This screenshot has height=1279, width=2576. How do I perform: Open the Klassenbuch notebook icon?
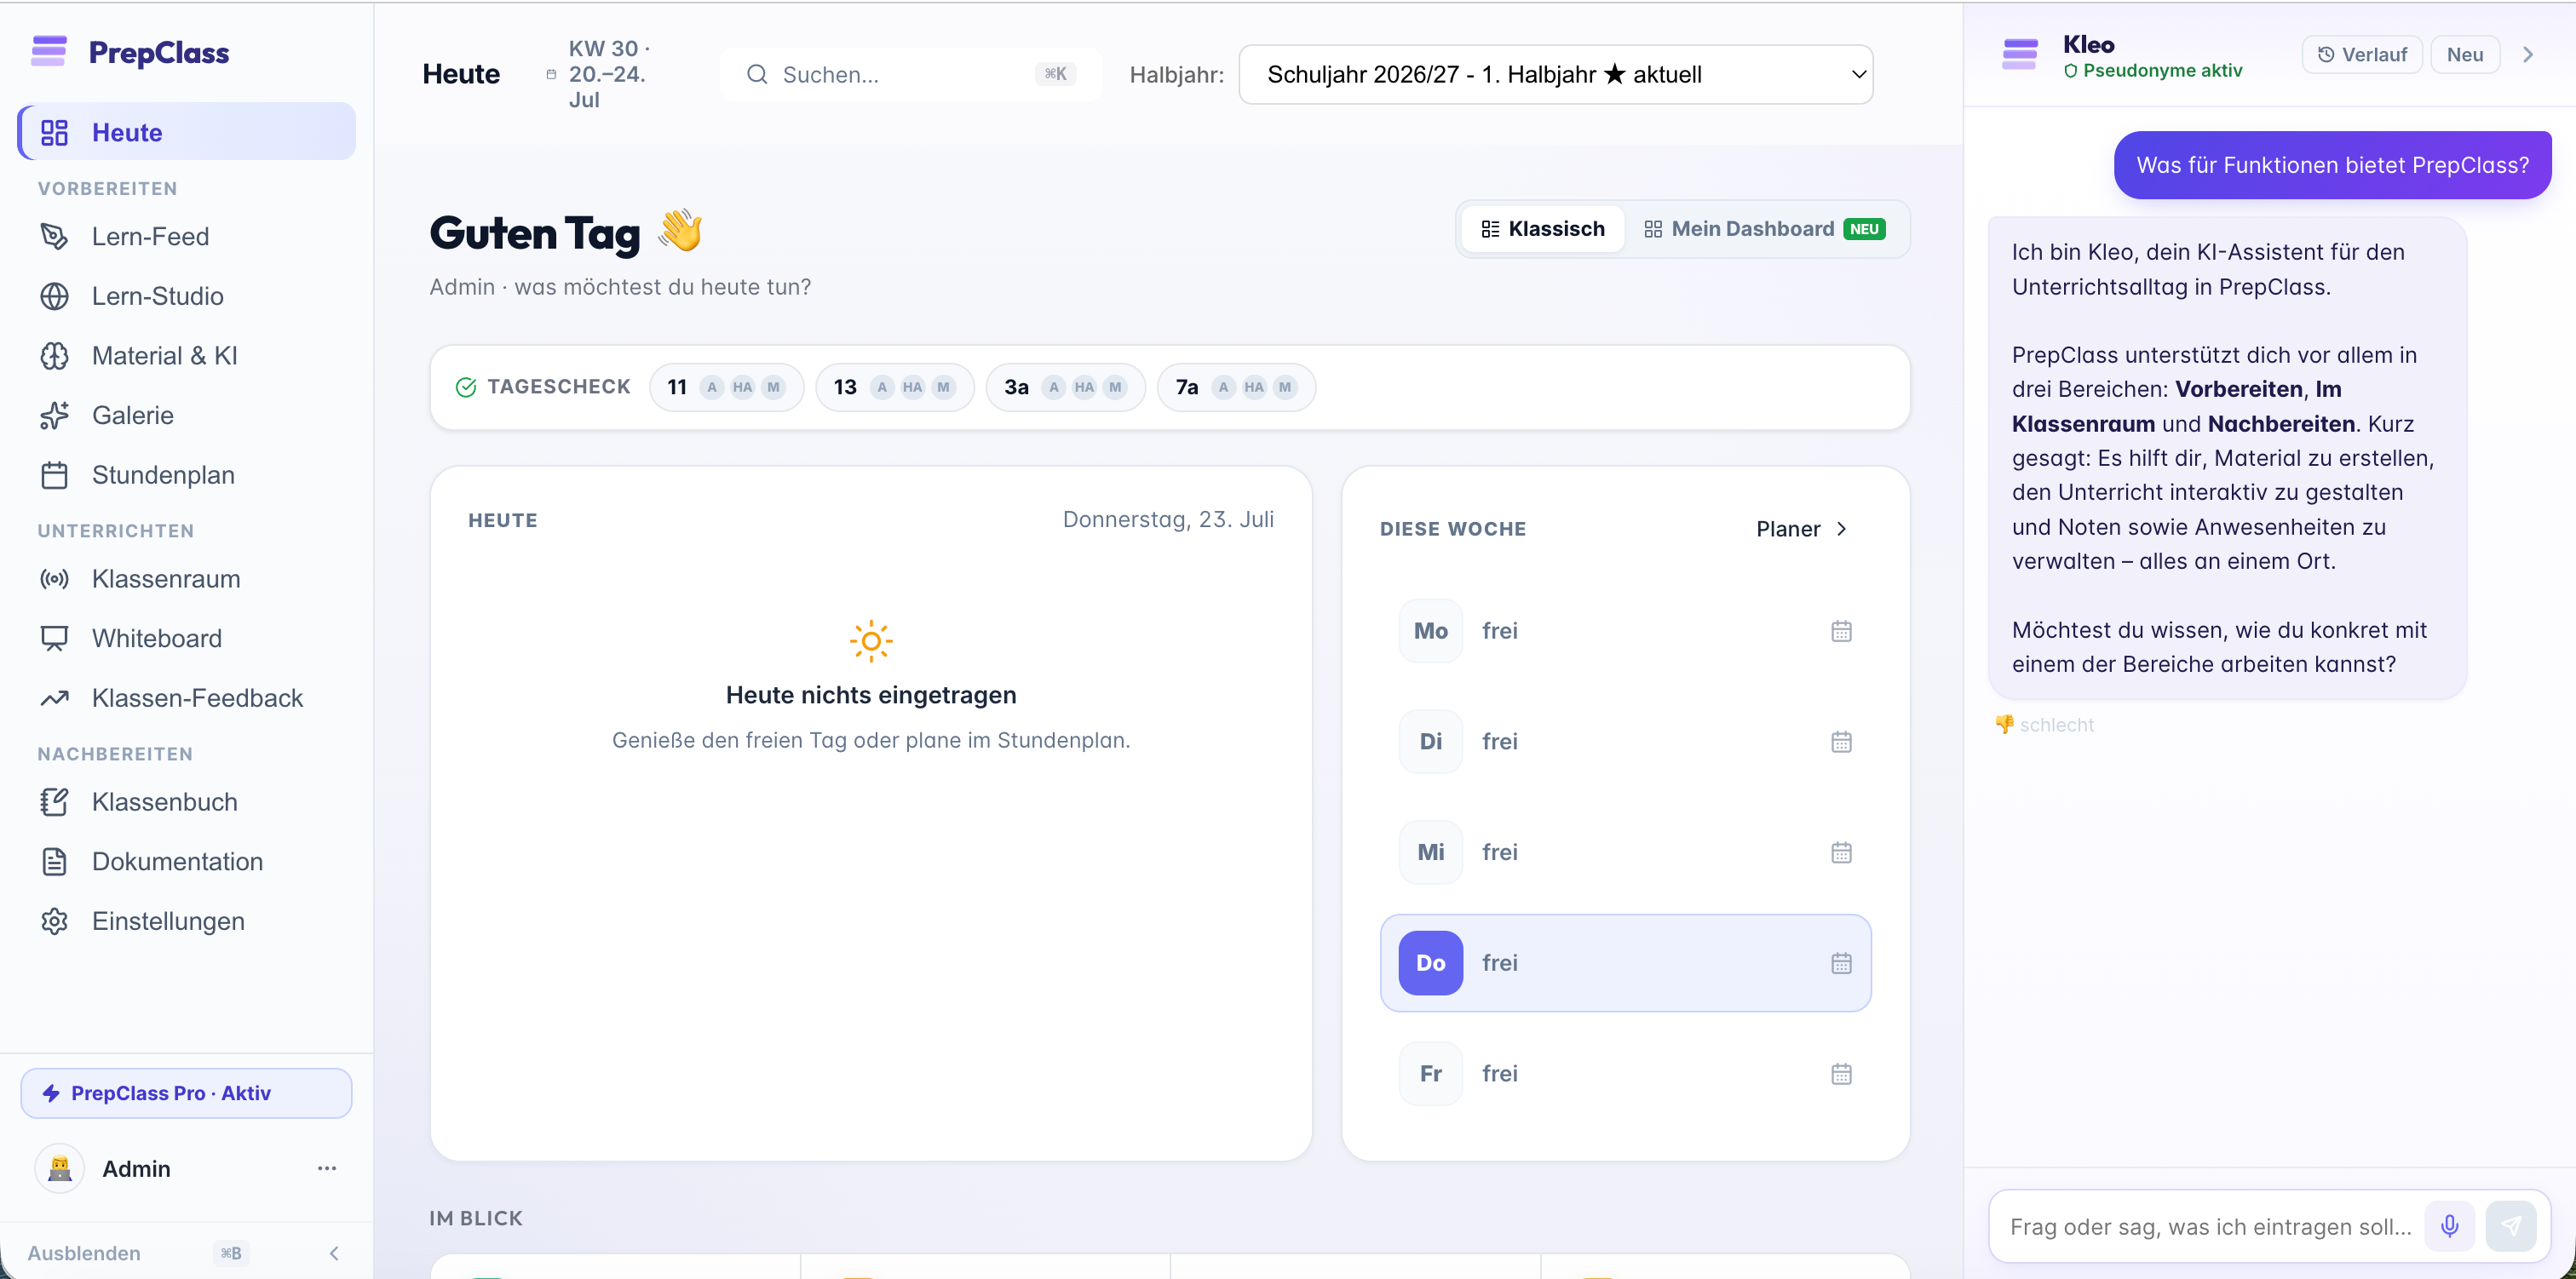coord(54,802)
